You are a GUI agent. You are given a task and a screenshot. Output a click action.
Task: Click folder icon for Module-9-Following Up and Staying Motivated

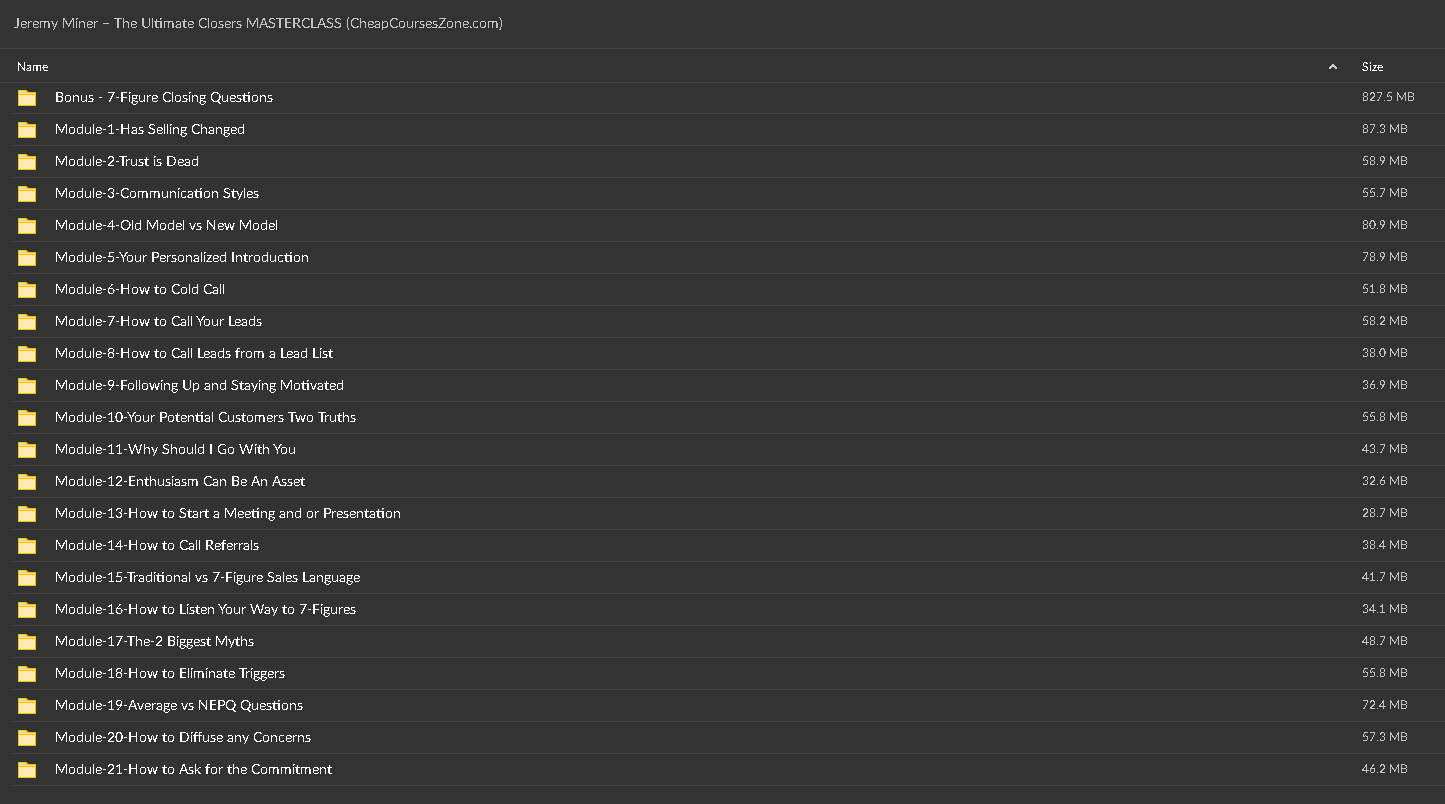click(27, 386)
